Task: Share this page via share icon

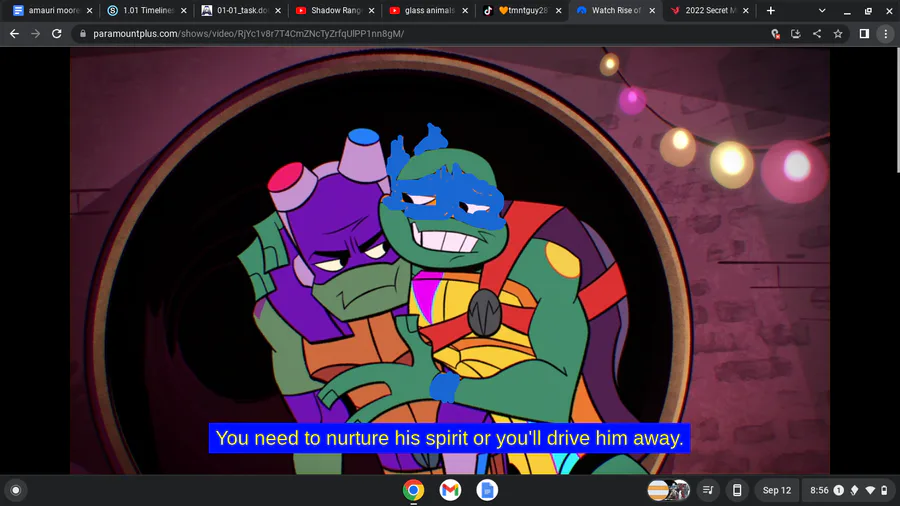Action: (x=817, y=34)
